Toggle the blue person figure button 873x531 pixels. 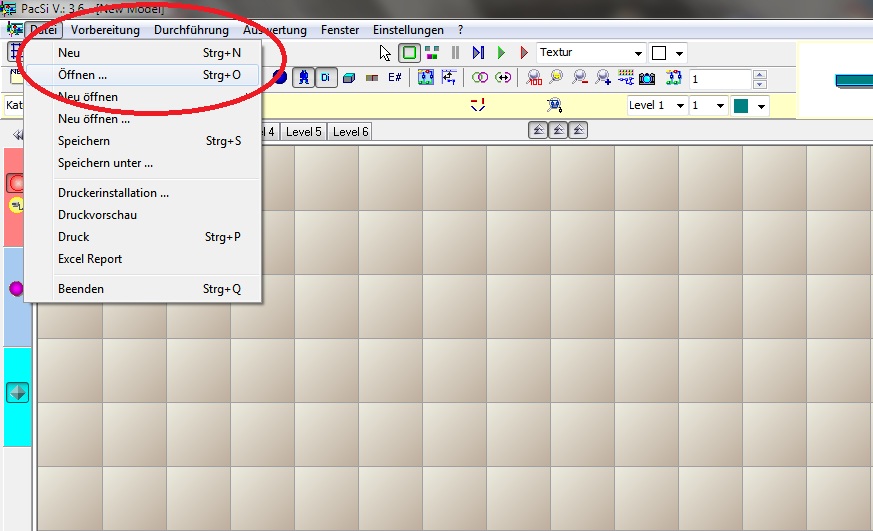(x=303, y=77)
